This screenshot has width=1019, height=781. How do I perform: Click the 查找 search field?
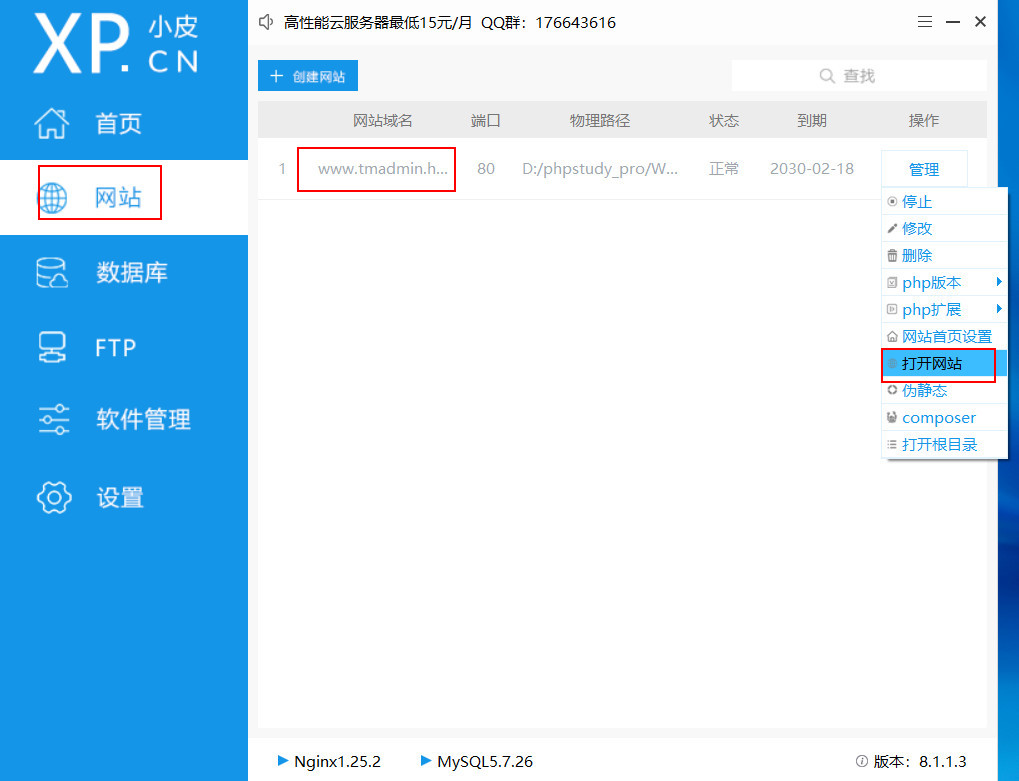click(858, 76)
